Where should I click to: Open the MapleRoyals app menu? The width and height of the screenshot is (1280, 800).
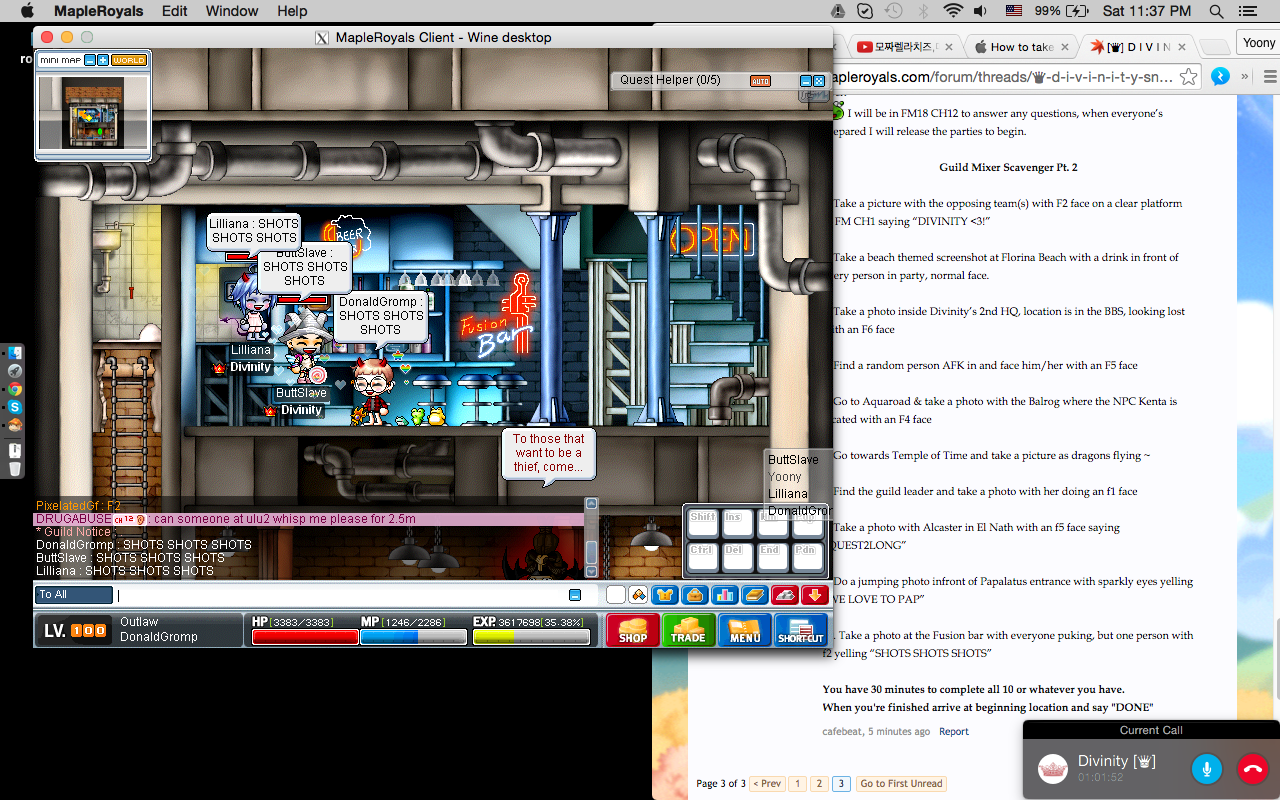(x=98, y=11)
